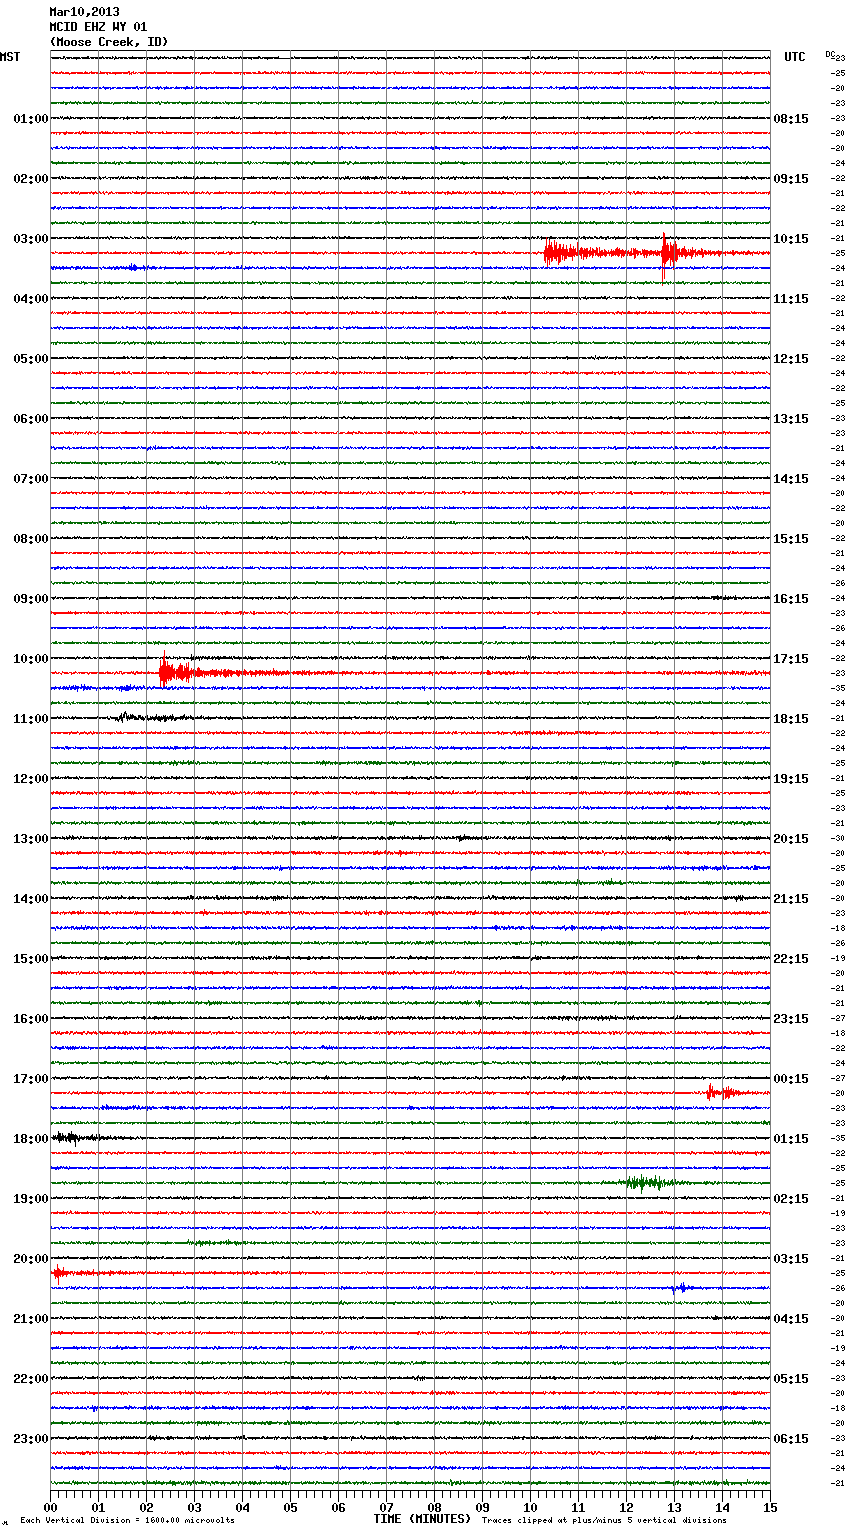The width and height of the screenshot is (850, 1534).
Task: Select the 17:00 MST time label
Action: point(31,1079)
